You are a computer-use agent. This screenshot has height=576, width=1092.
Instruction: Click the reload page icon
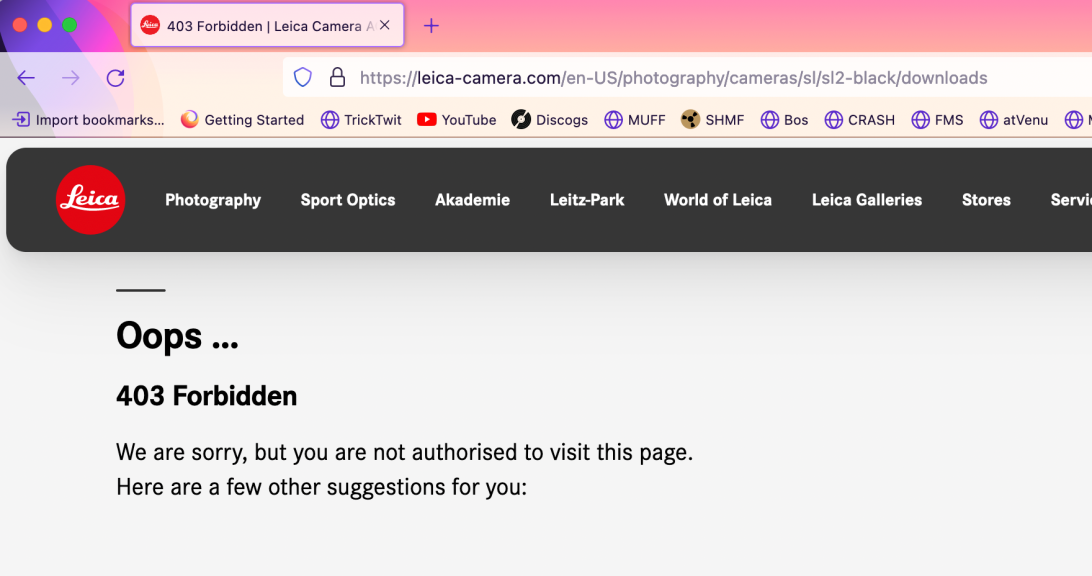(x=115, y=78)
